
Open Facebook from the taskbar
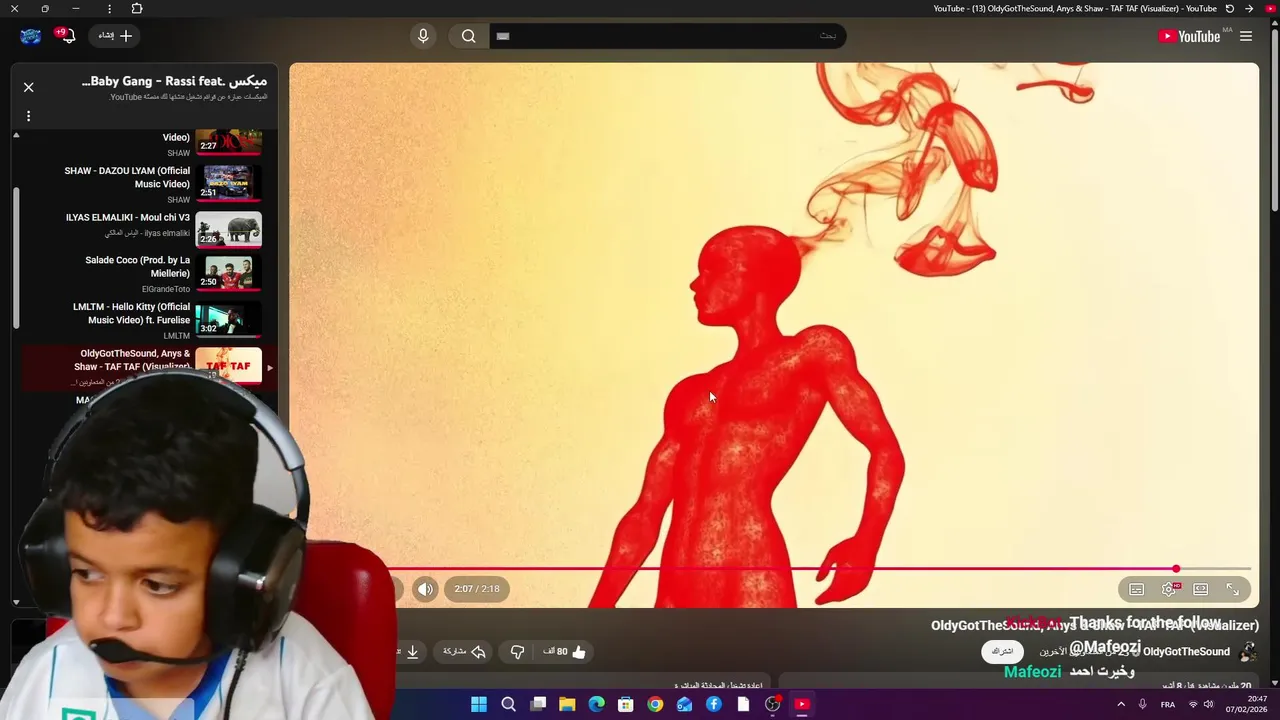pyautogui.click(x=714, y=705)
